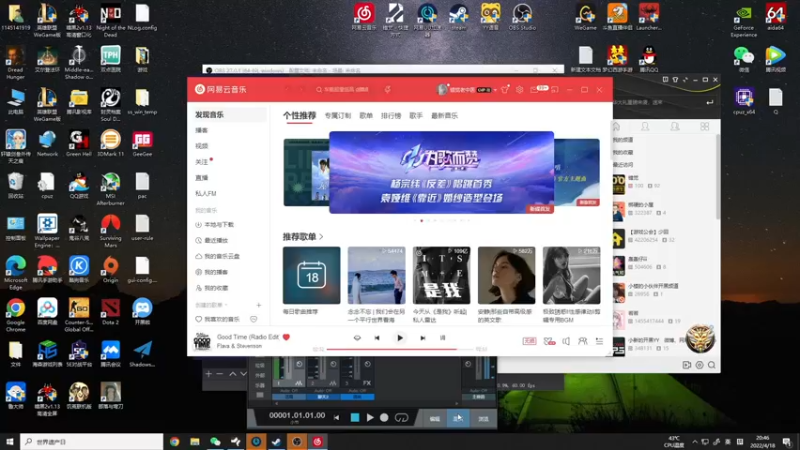Open the 歌手 tab
The width and height of the screenshot is (800, 450).
click(416, 116)
